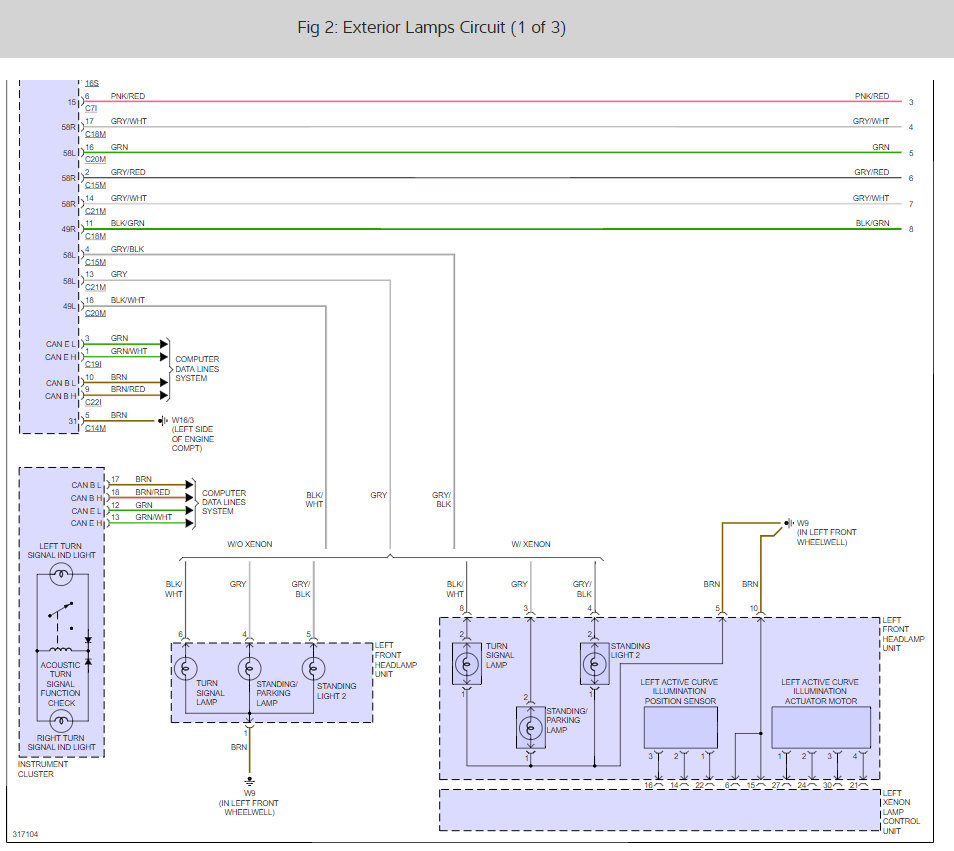Click the Fig 2 Exterior Lamps Circuit title
This screenshot has width=954, height=851.
431,28
